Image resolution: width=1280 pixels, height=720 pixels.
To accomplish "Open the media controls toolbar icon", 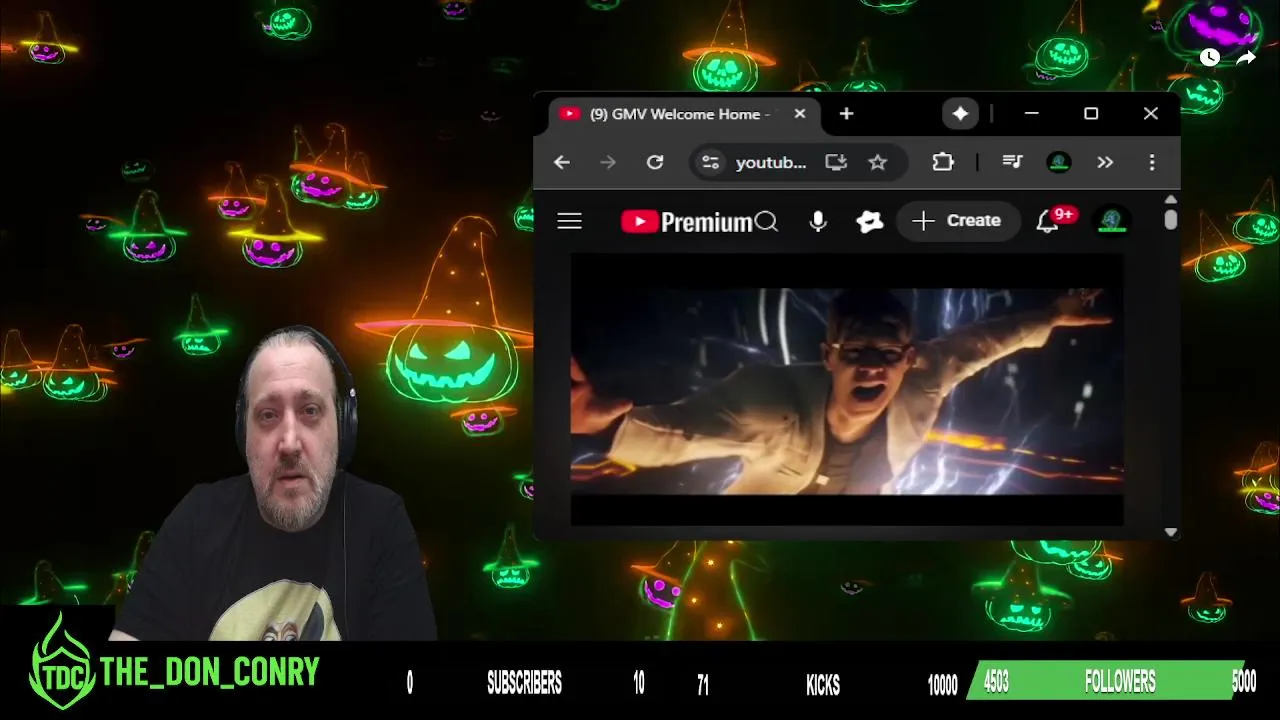I will click(x=1012, y=162).
